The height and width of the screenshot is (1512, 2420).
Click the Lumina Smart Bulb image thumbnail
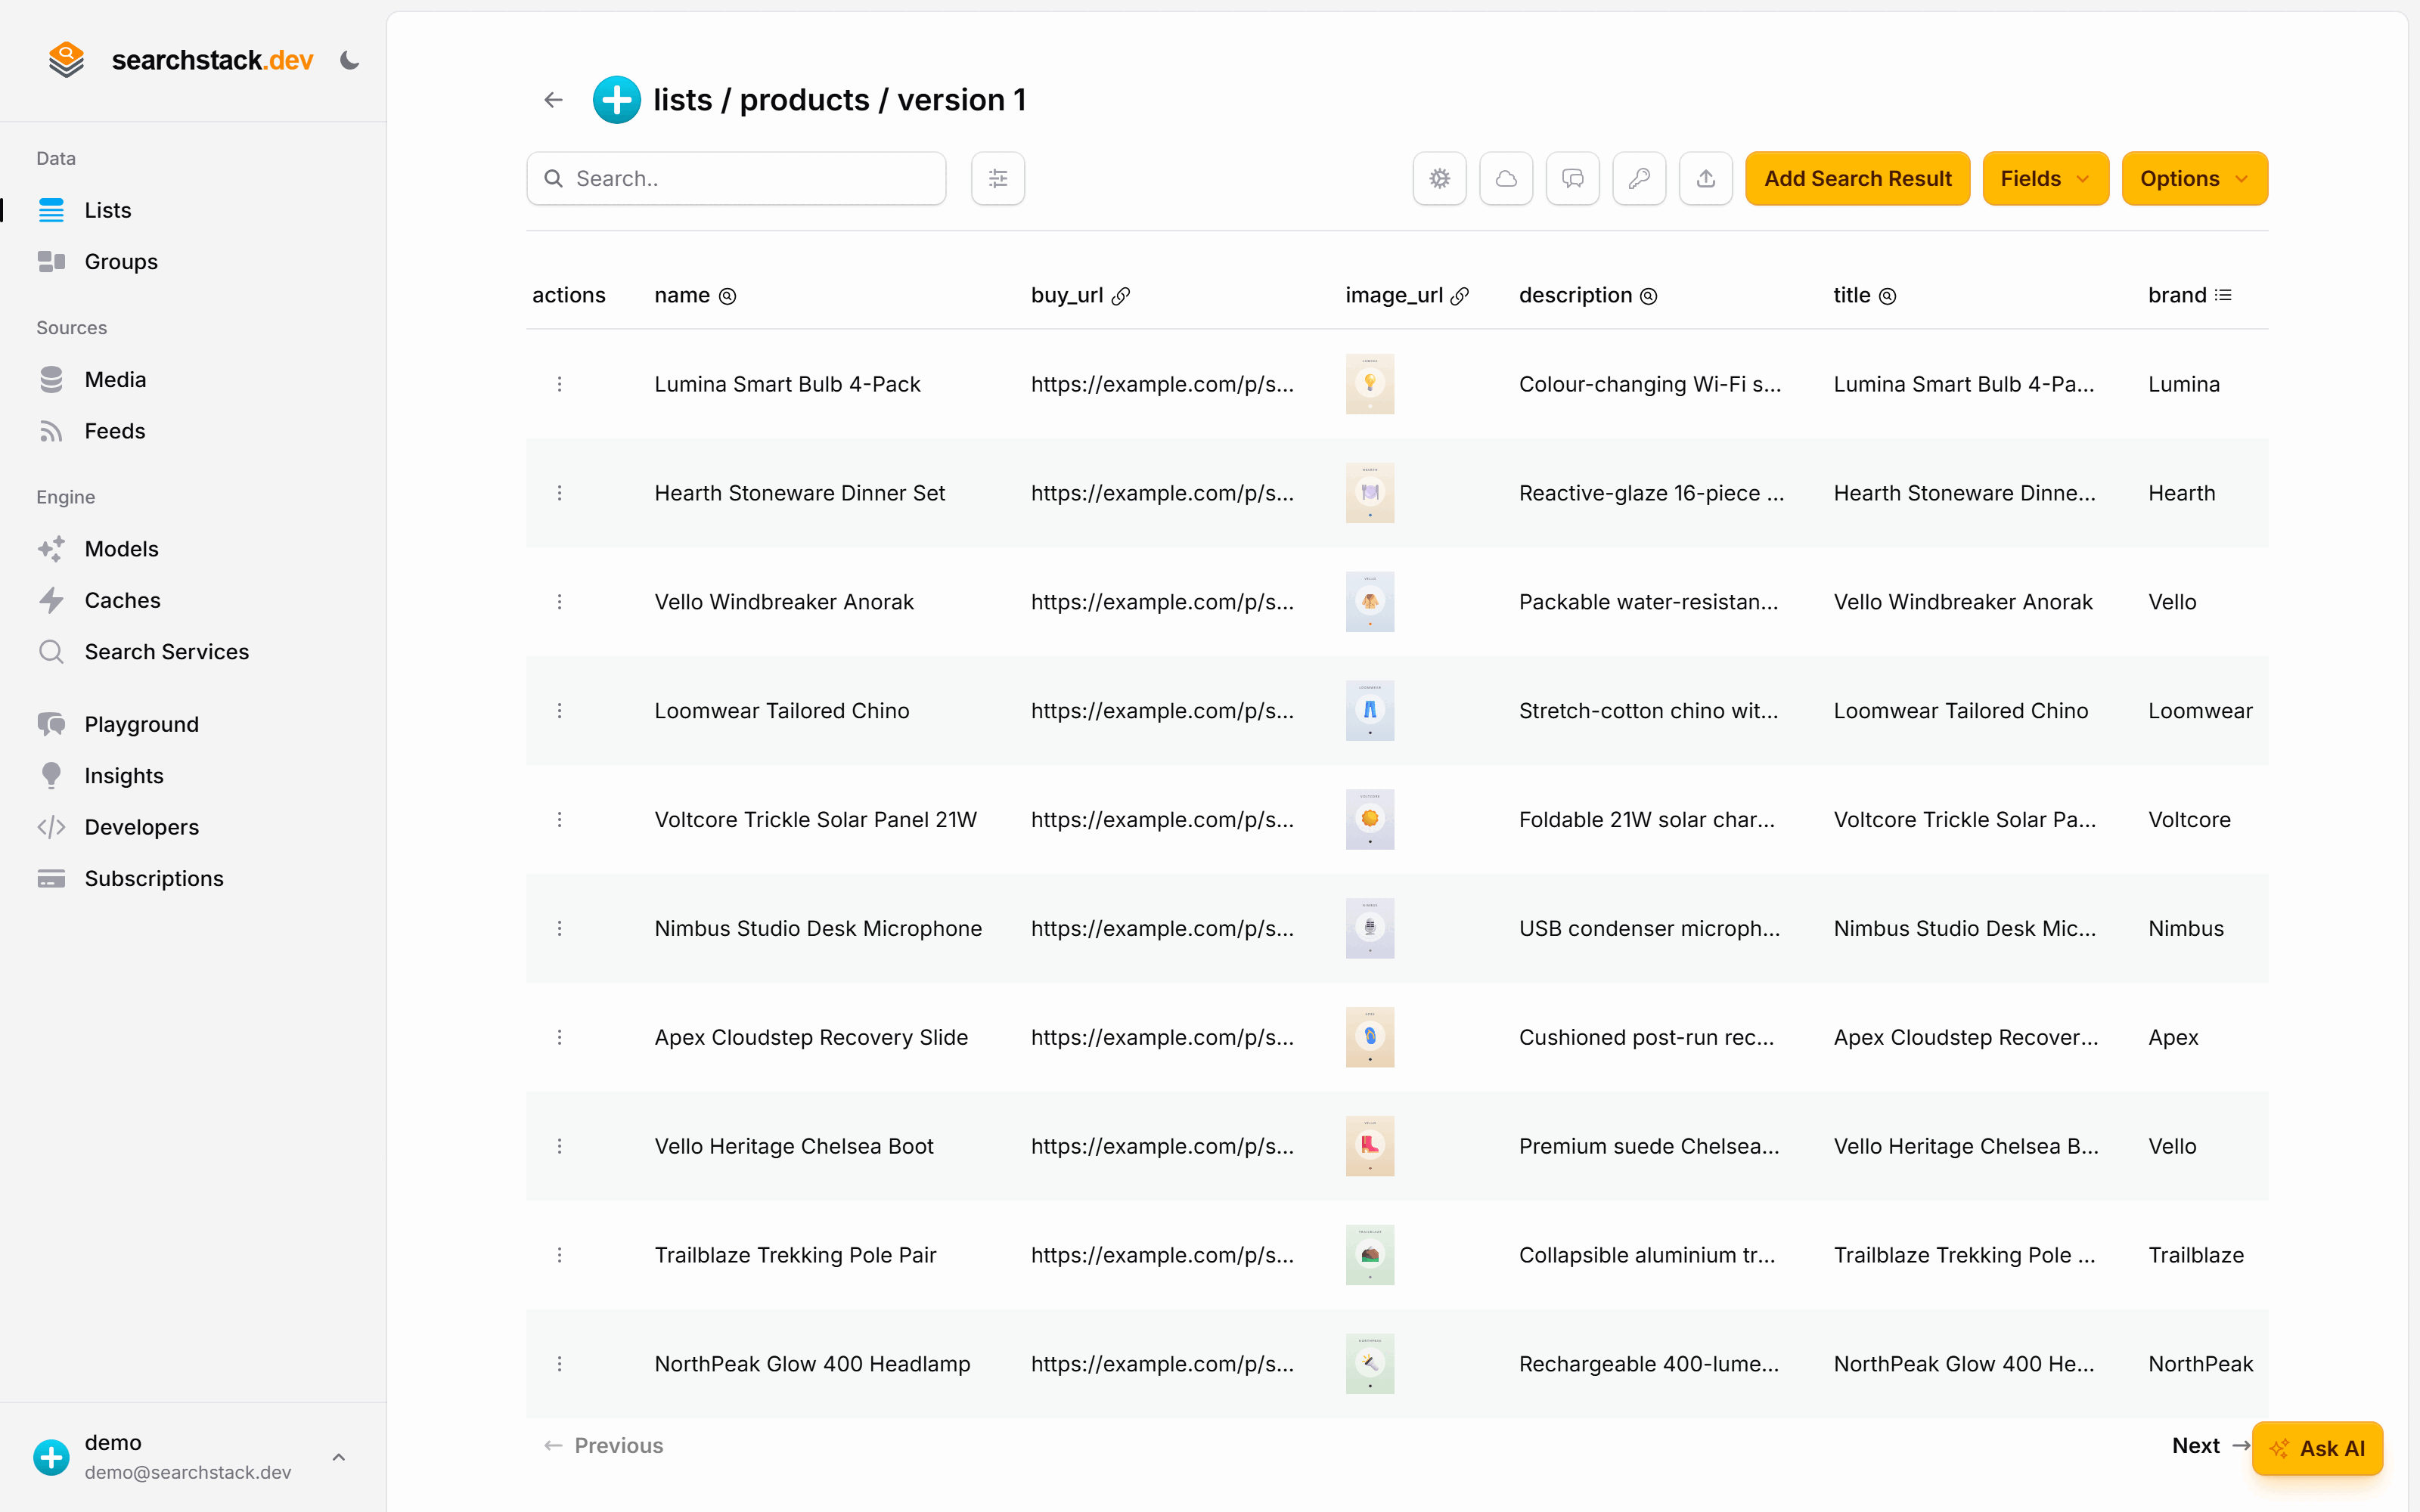click(1370, 384)
